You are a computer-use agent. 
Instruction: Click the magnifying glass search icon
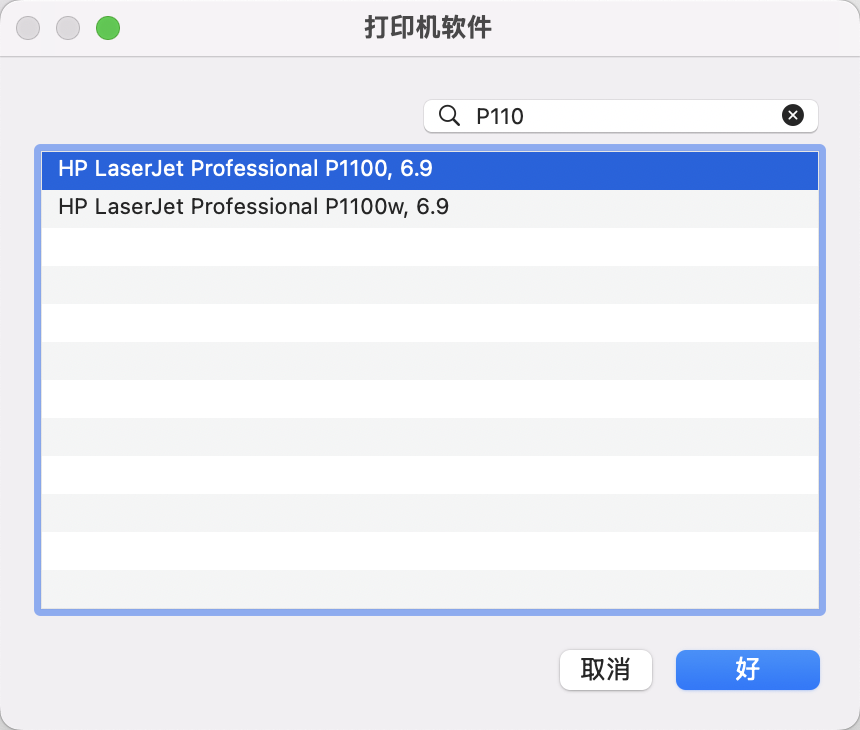[x=449, y=116]
